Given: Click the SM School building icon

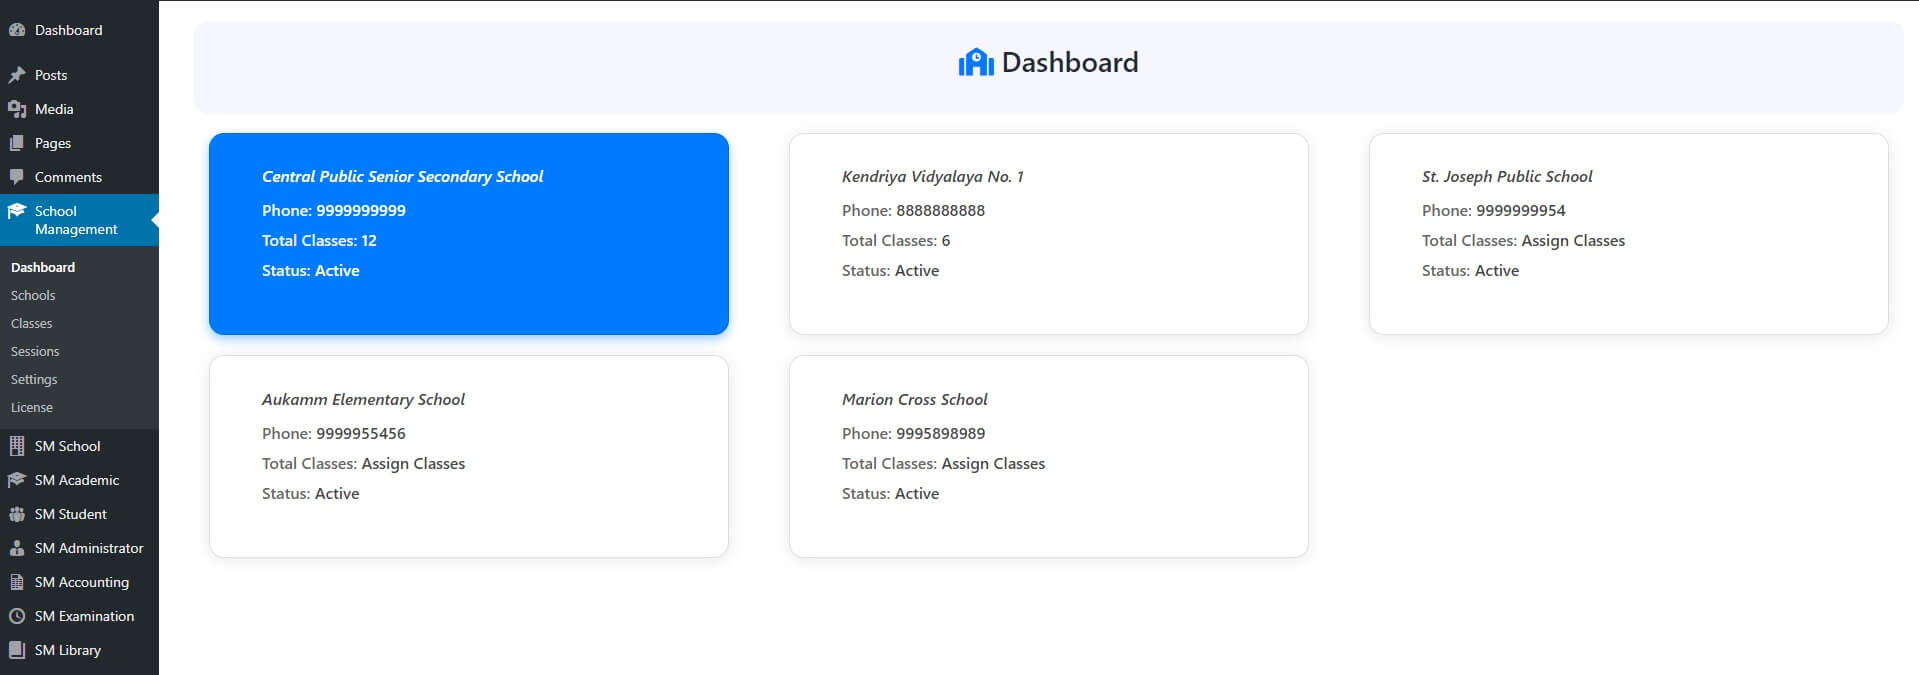Looking at the screenshot, I should coord(17,446).
